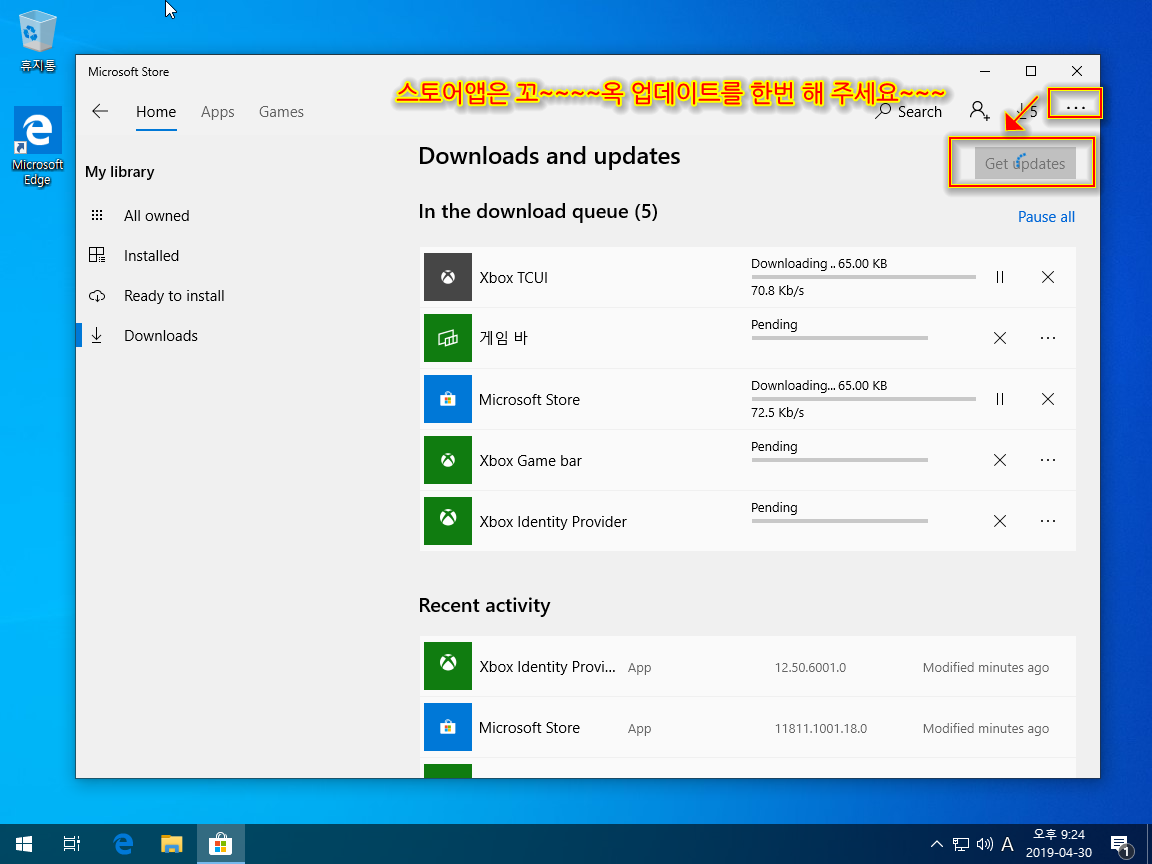Click the 게임 바 app icon

point(447,338)
